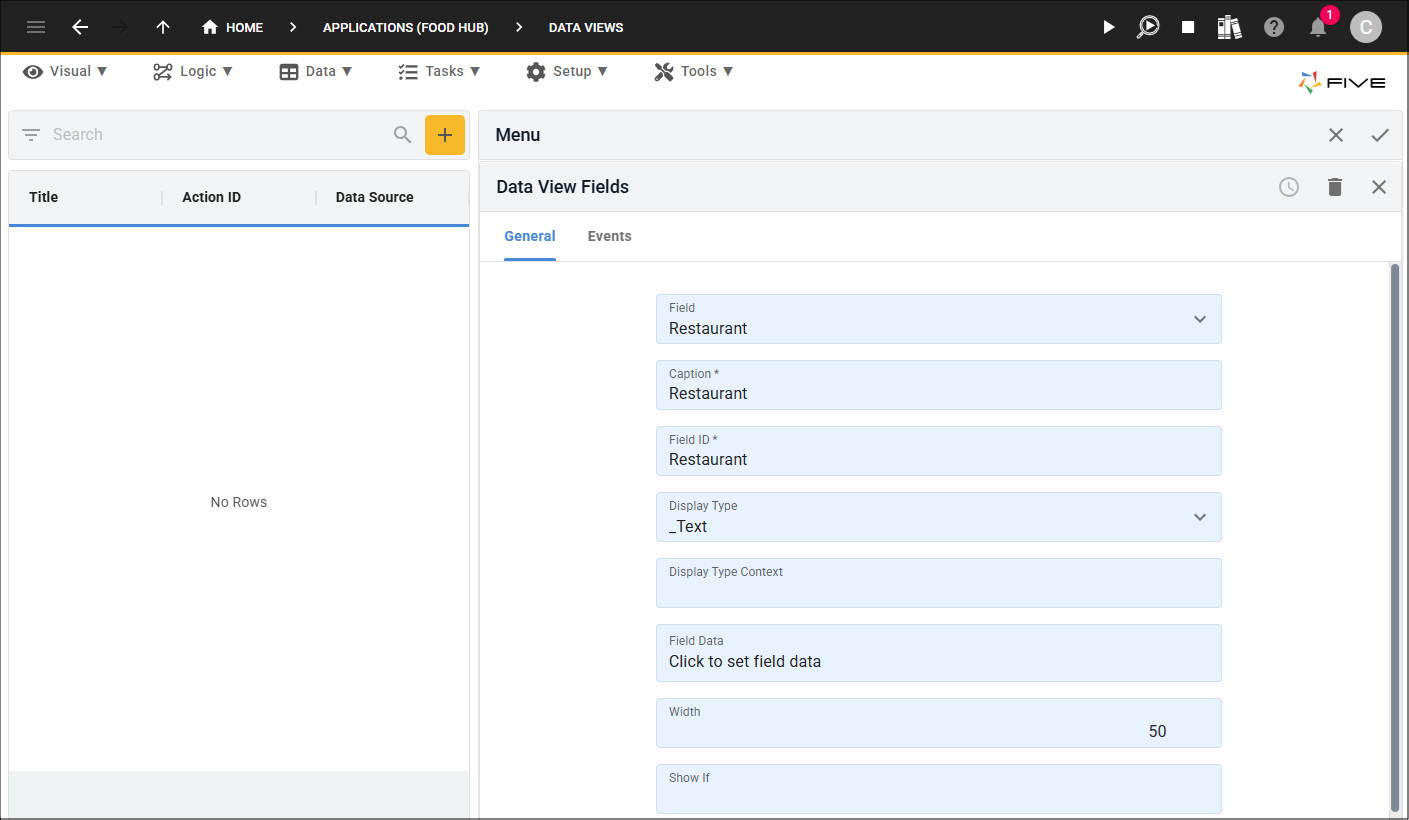Screen dimensions: 1409x820
Task: Open the Visual menu
Action: (x=65, y=71)
